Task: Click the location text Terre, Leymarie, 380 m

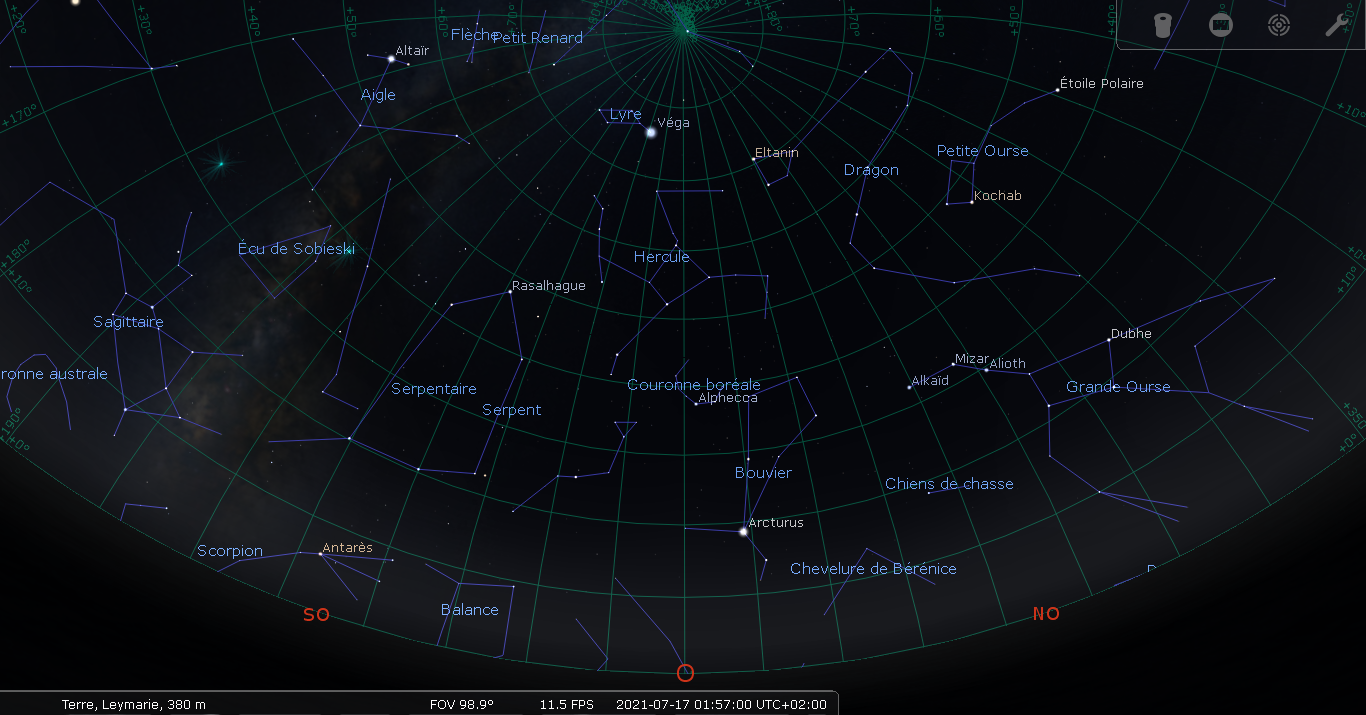Action: (x=134, y=704)
